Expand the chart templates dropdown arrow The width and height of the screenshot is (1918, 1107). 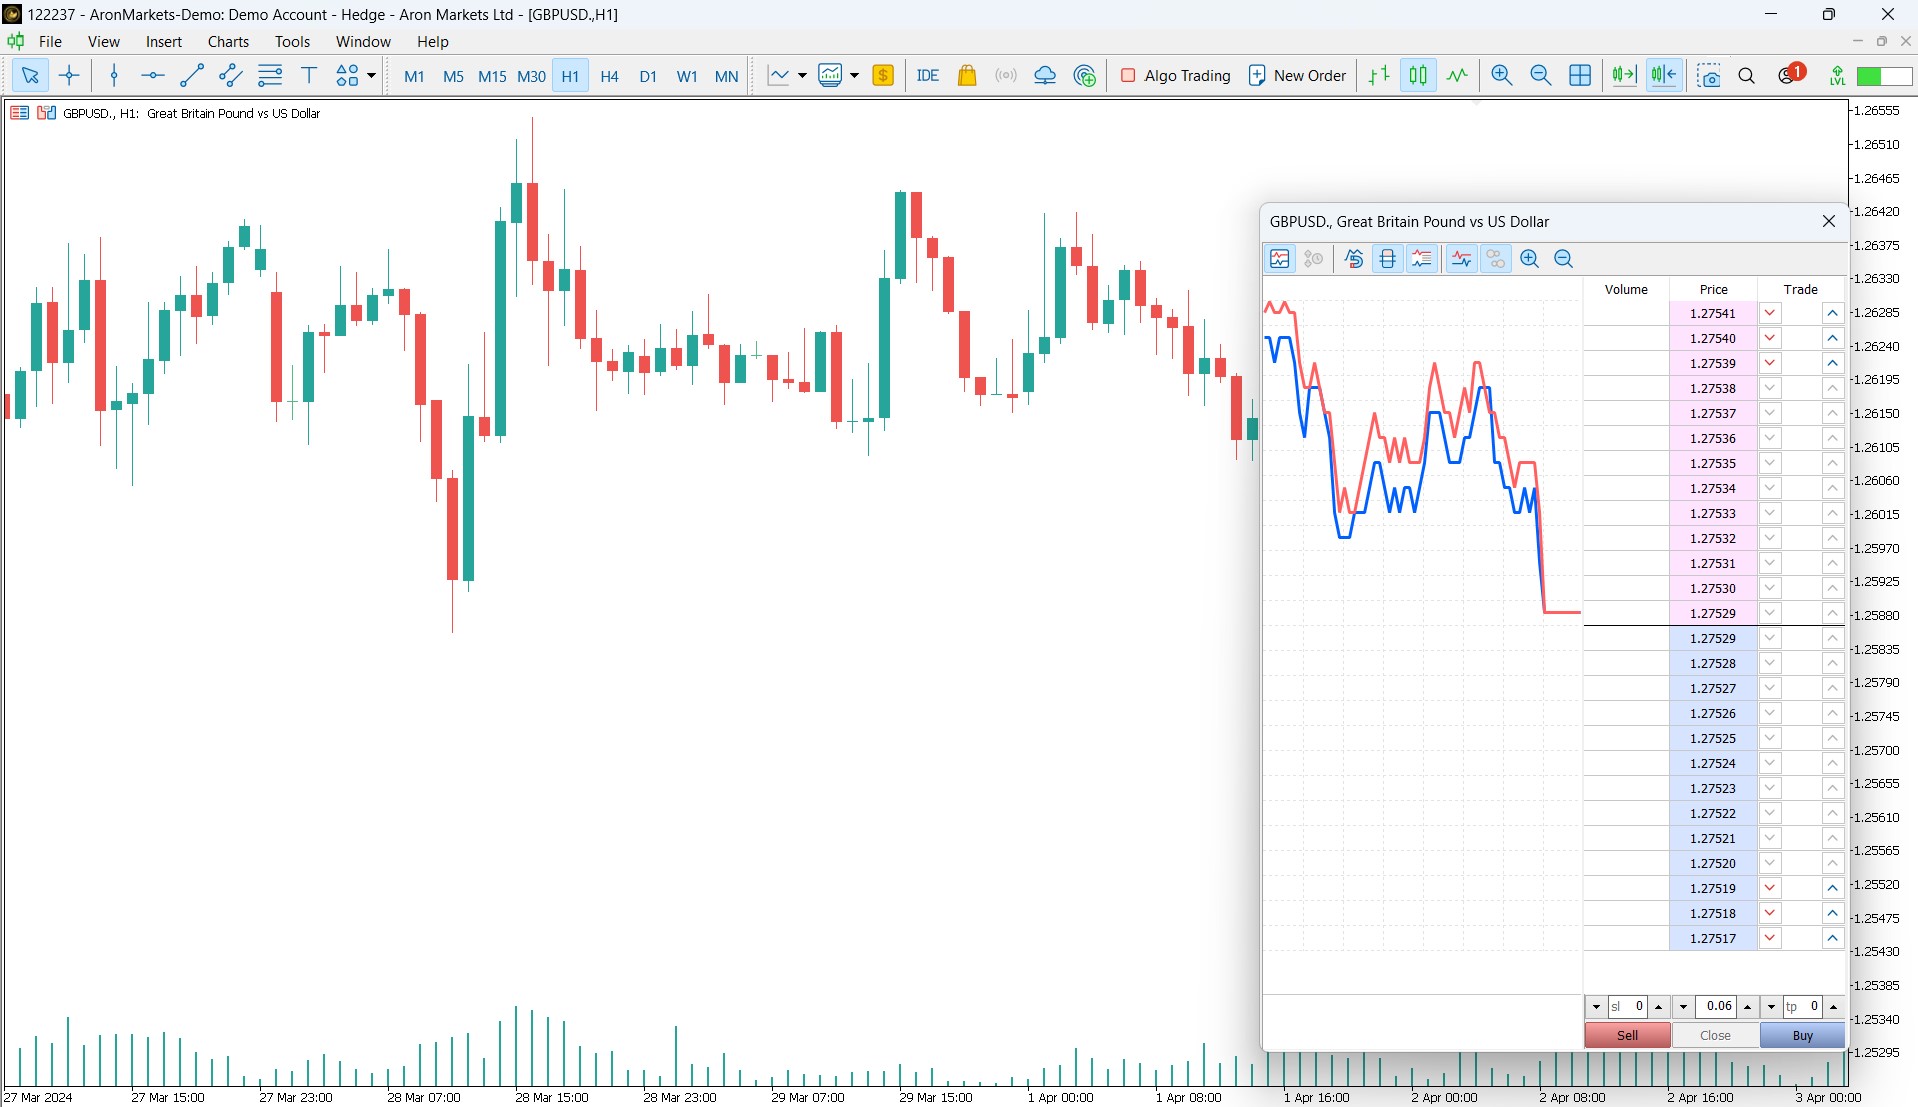[855, 76]
